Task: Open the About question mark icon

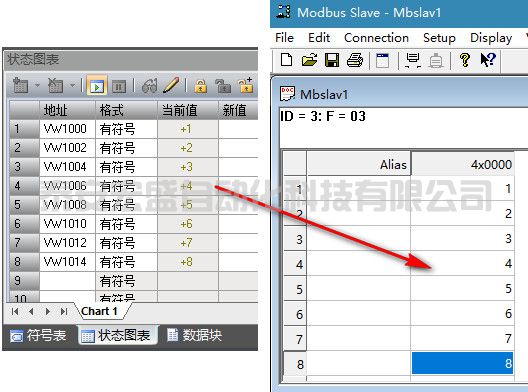Action: point(465,60)
